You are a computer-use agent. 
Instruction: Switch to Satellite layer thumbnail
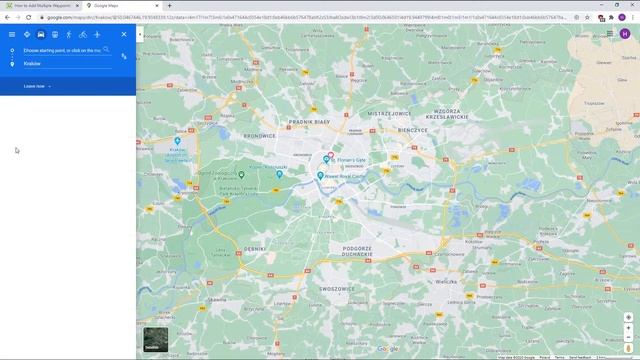(x=156, y=340)
